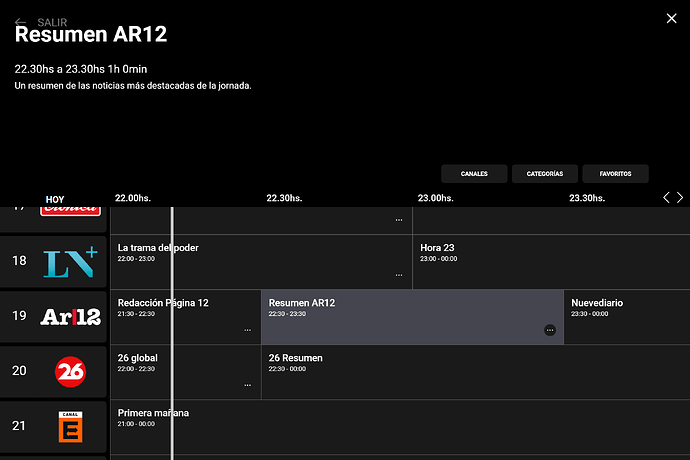Click the 23.00hs. time header
Screen dimensions: 690x460
pyautogui.click(x=436, y=198)
